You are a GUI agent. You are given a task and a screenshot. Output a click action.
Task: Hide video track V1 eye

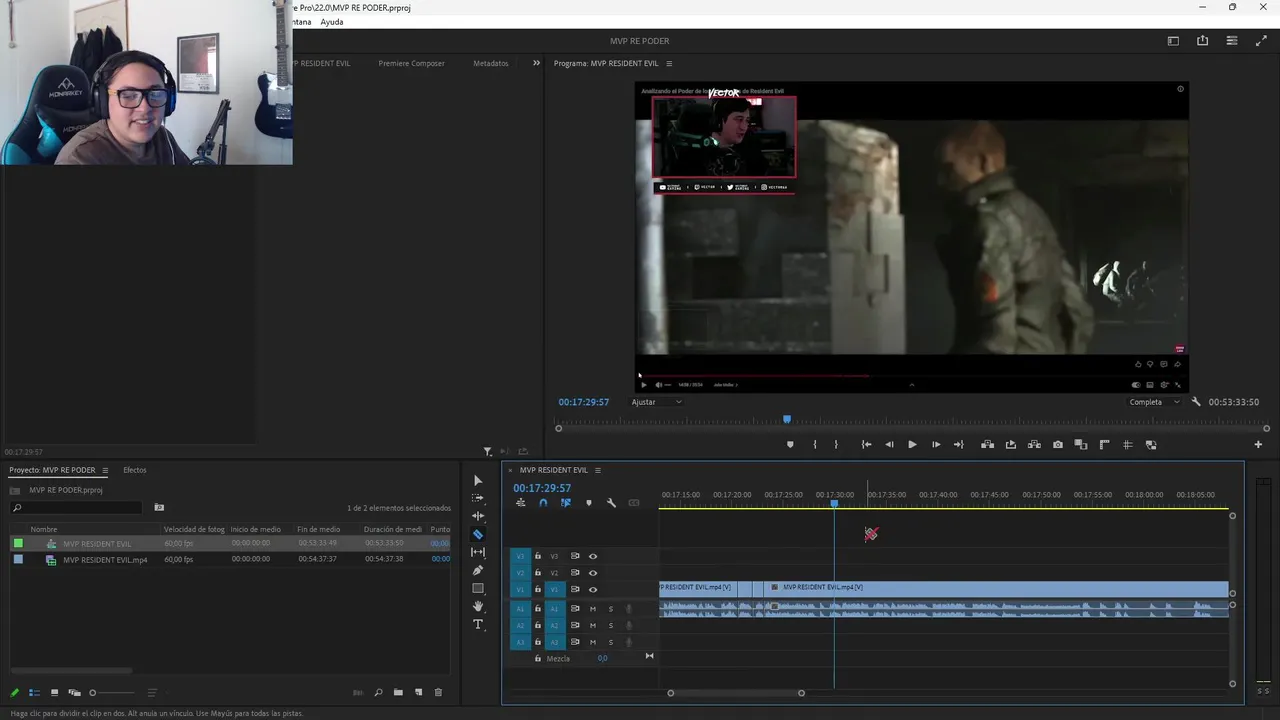pos(593,590)
